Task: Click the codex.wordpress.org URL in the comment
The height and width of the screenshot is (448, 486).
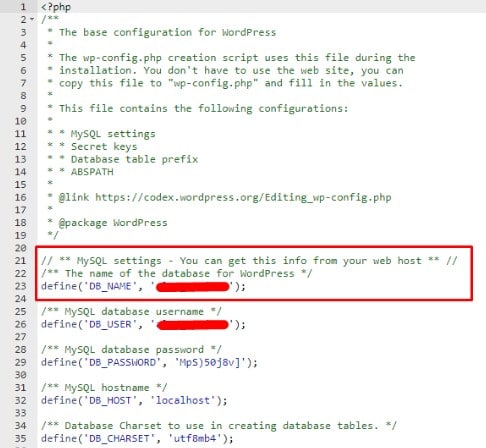Action: coord(243,197)
